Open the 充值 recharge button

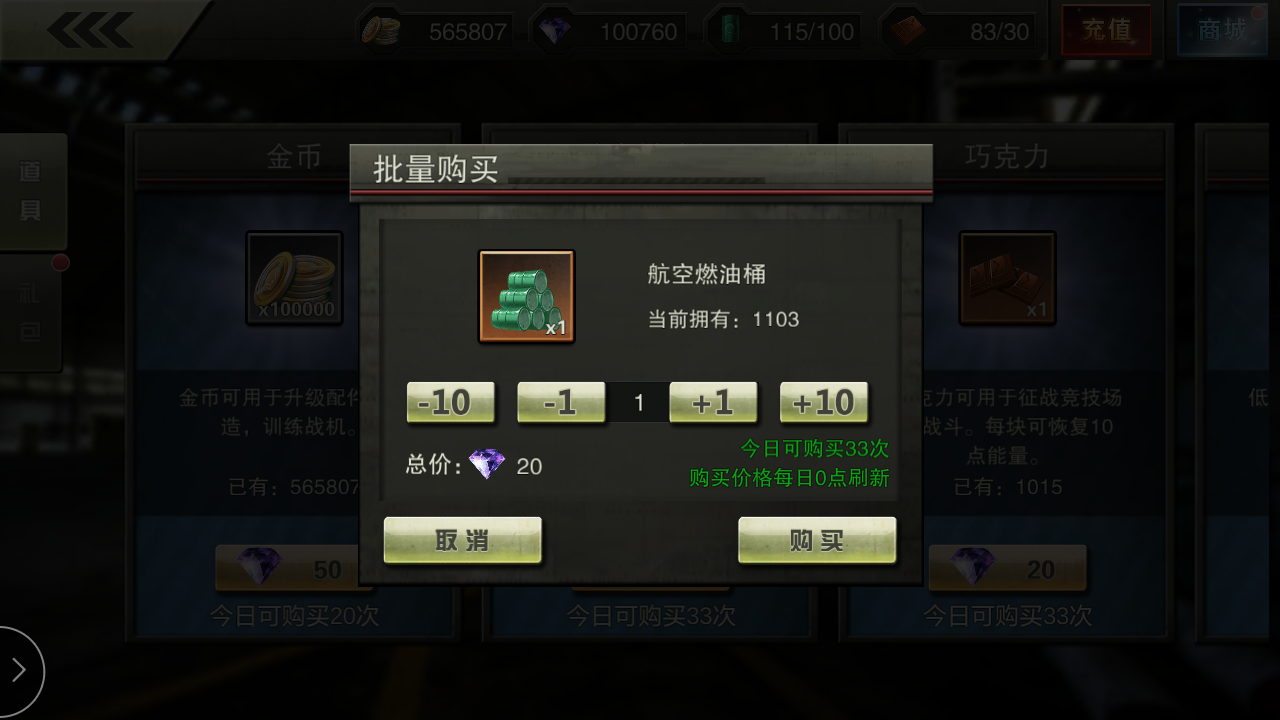pos(1106,30)
